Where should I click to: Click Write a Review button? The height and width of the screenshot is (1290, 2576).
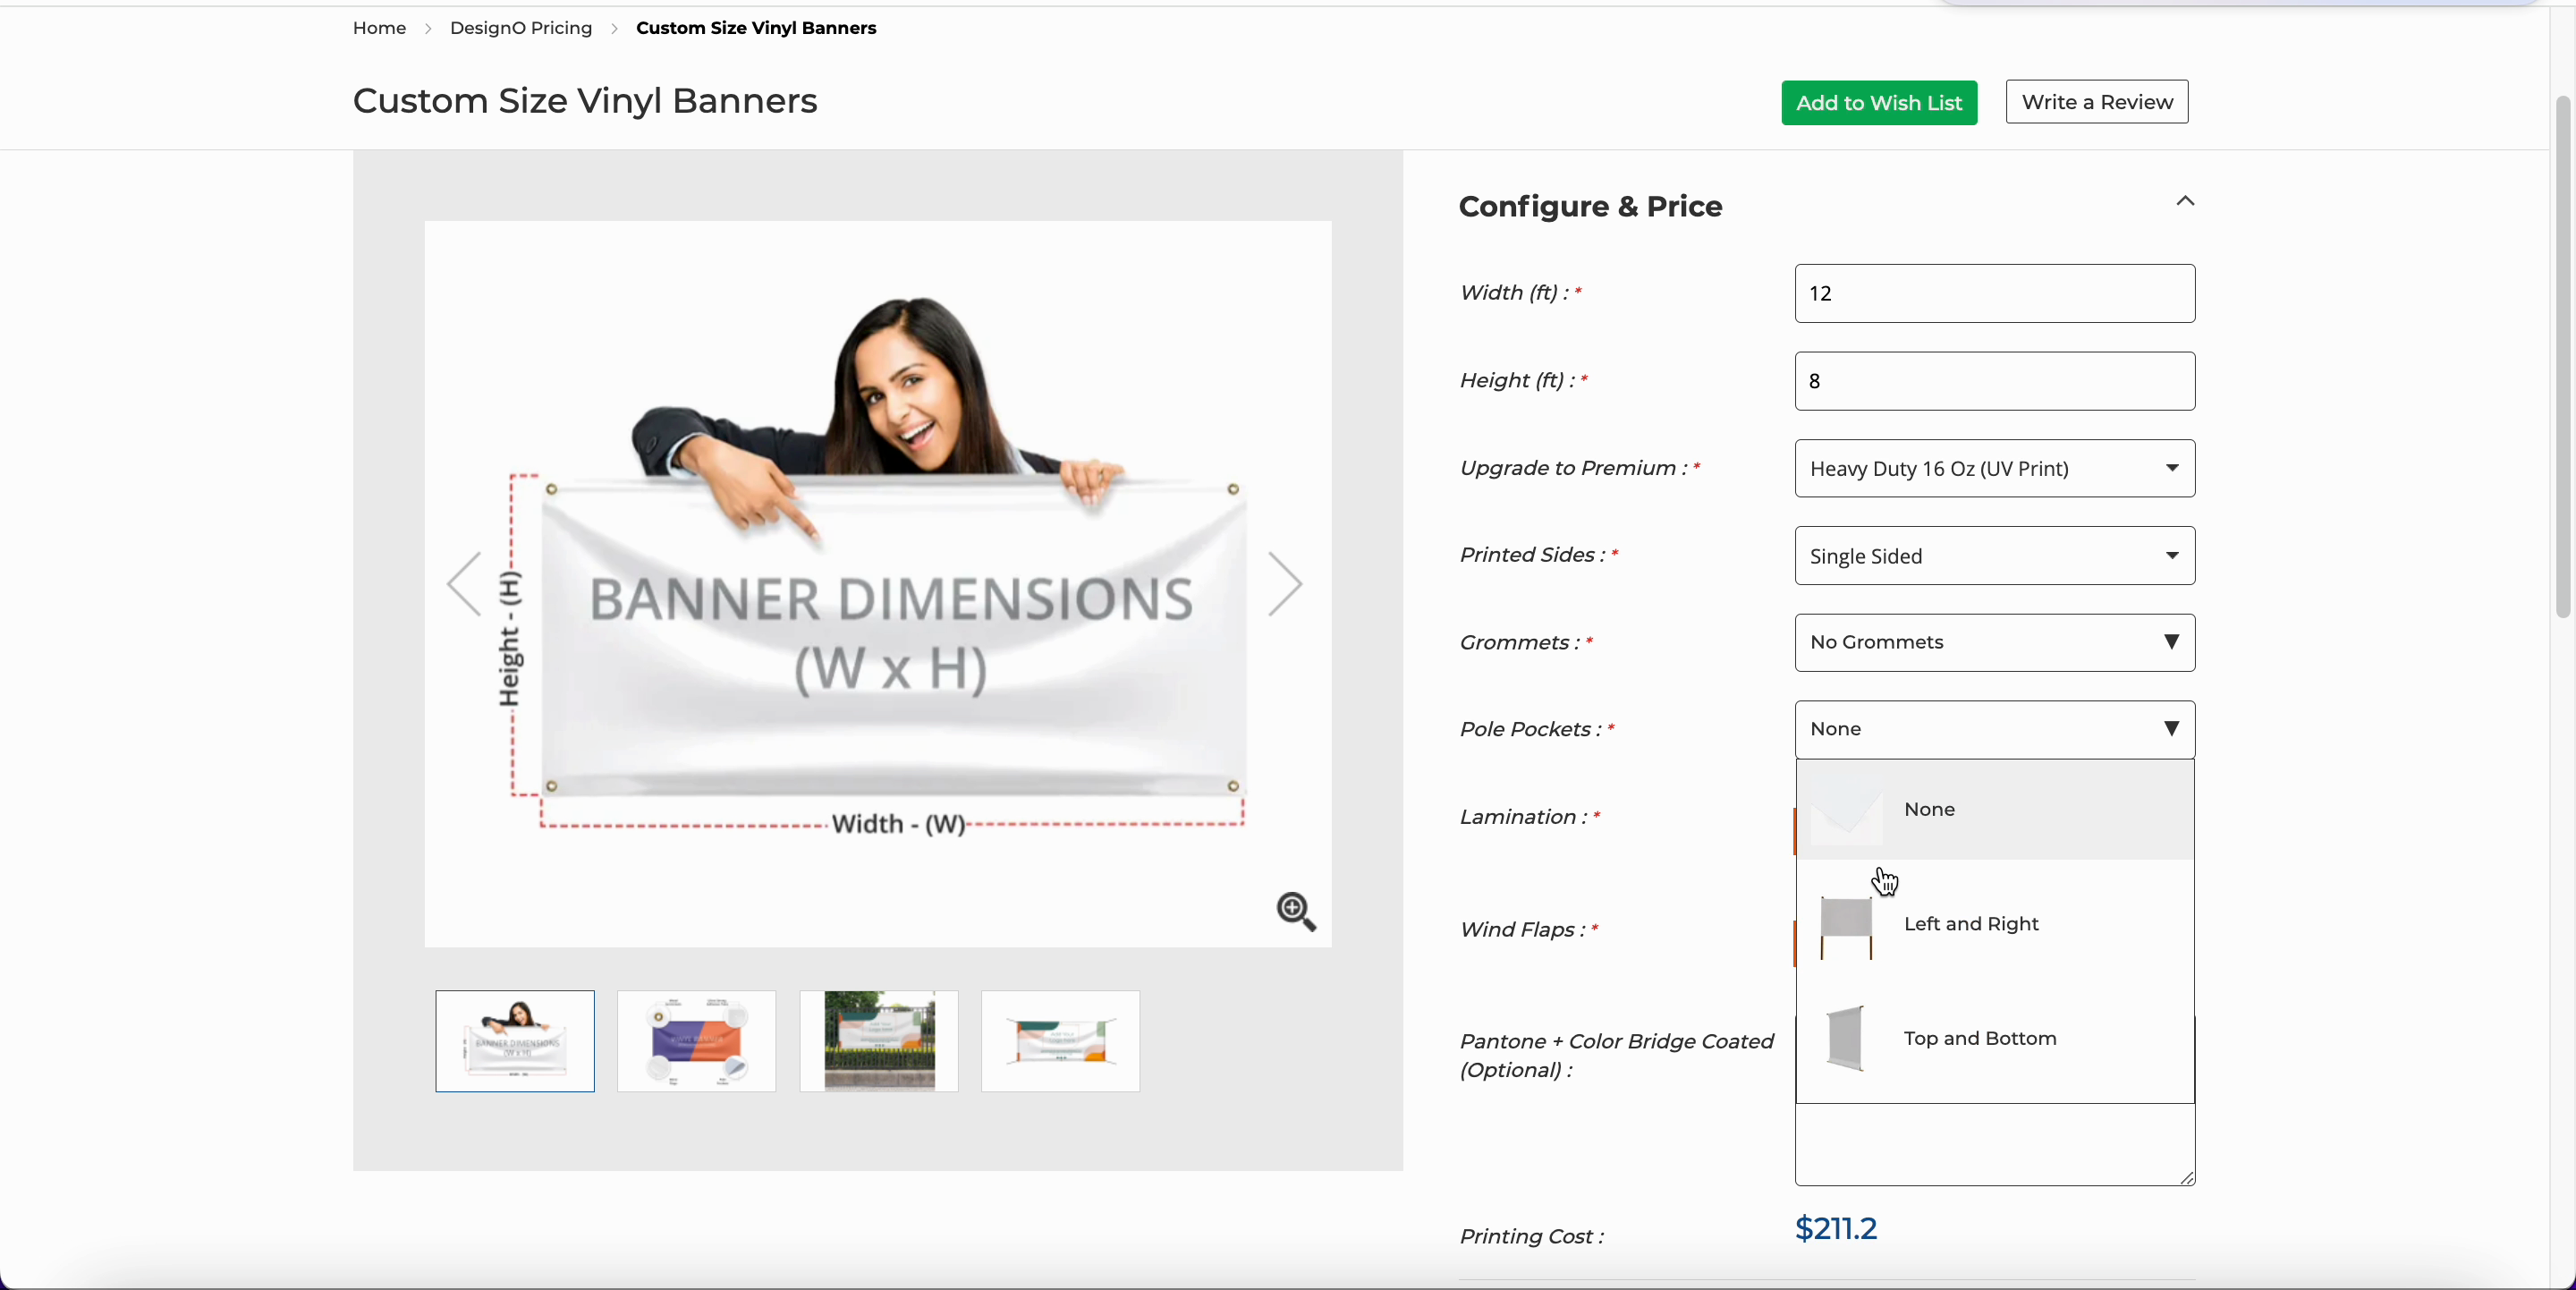pos(2096,102)
